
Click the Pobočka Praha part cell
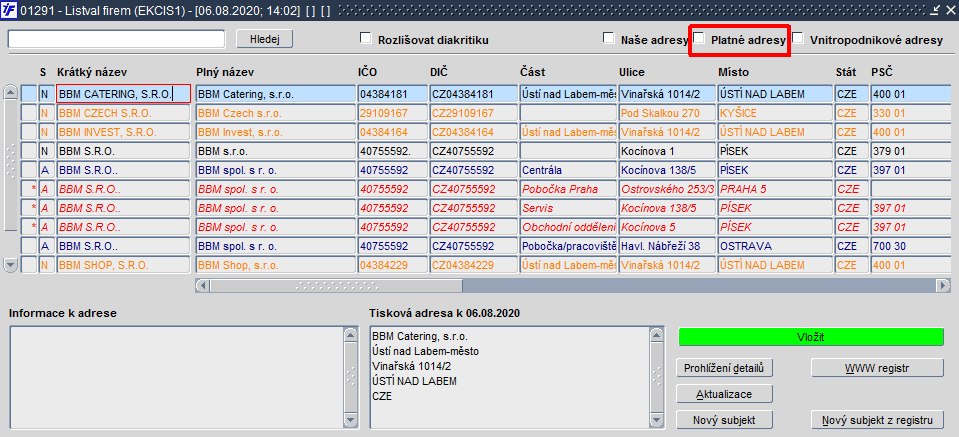coord(568,189)
